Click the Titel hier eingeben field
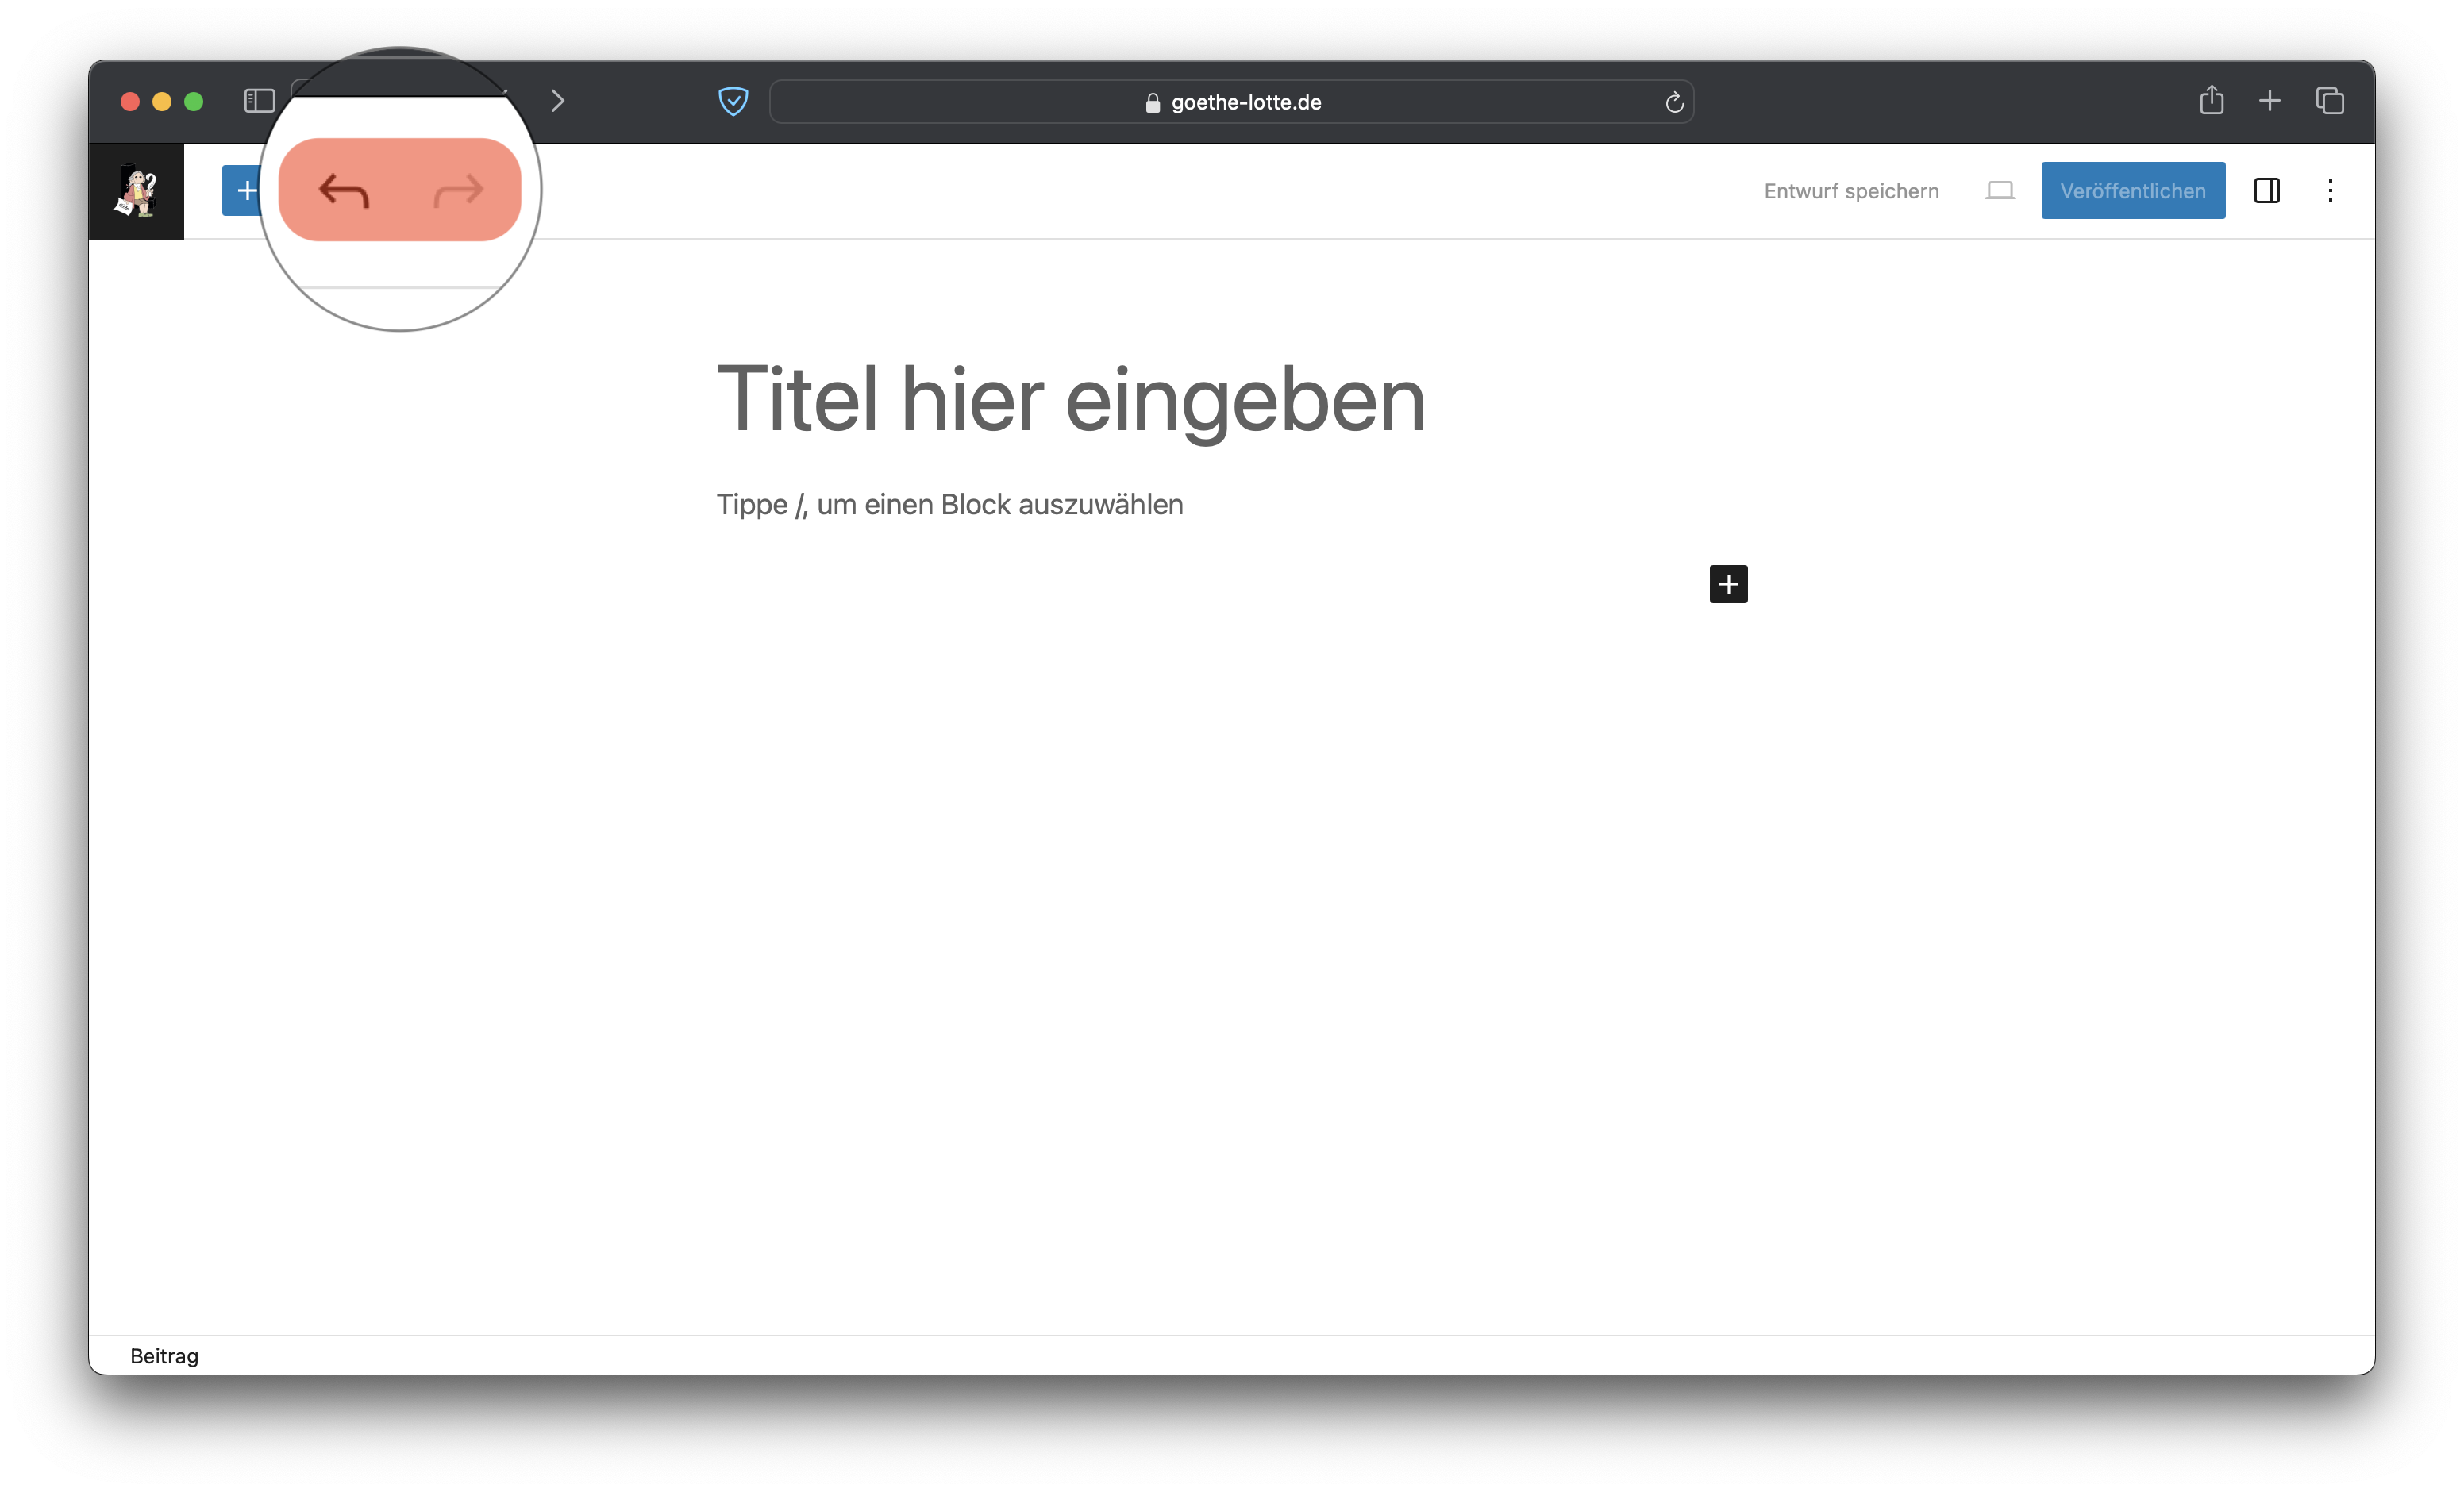 (1070, 399)
